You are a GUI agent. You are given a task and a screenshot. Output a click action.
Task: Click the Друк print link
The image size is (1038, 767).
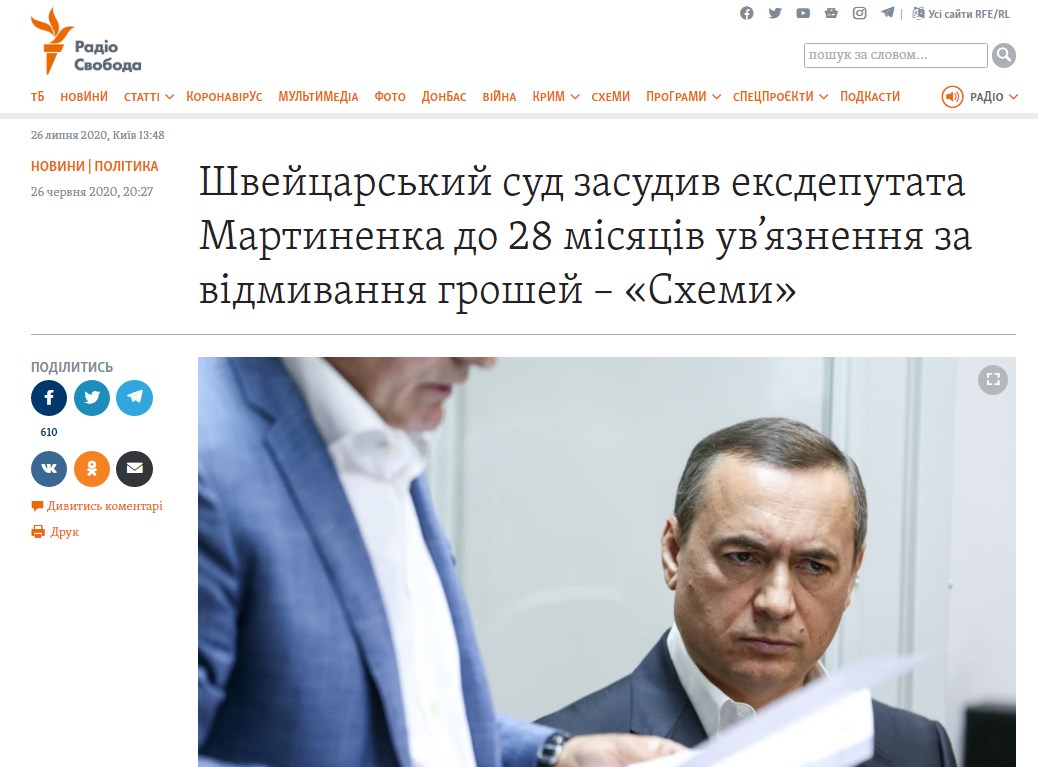tap(55, 531)
